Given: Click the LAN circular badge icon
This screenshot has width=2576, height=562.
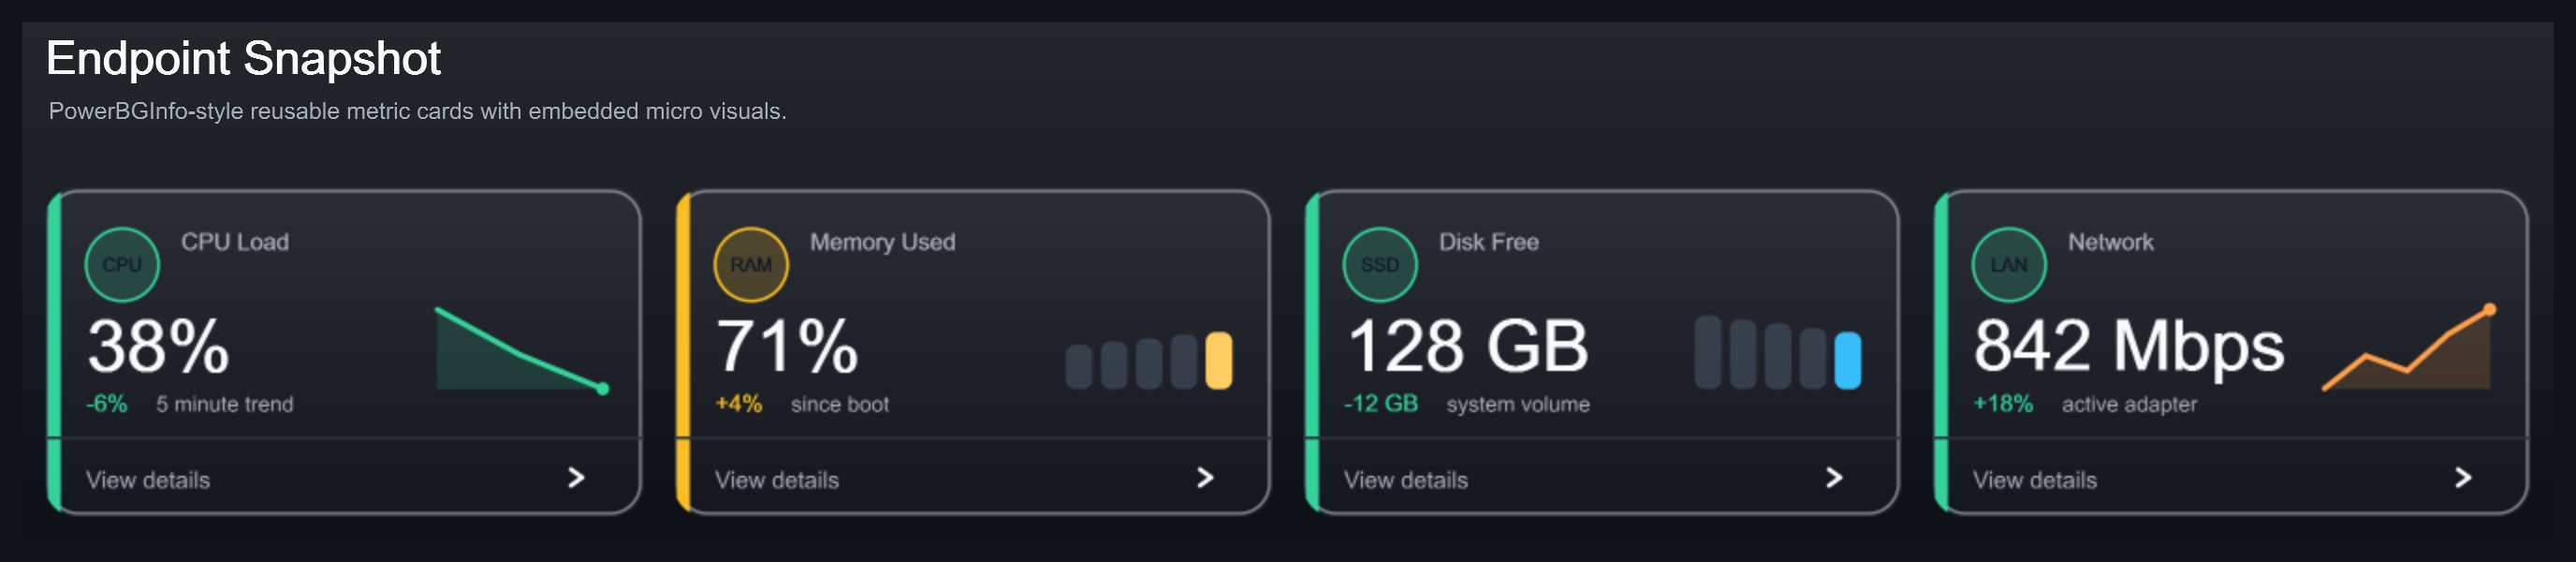Looking at the screenshot, I should point(2009,265).
